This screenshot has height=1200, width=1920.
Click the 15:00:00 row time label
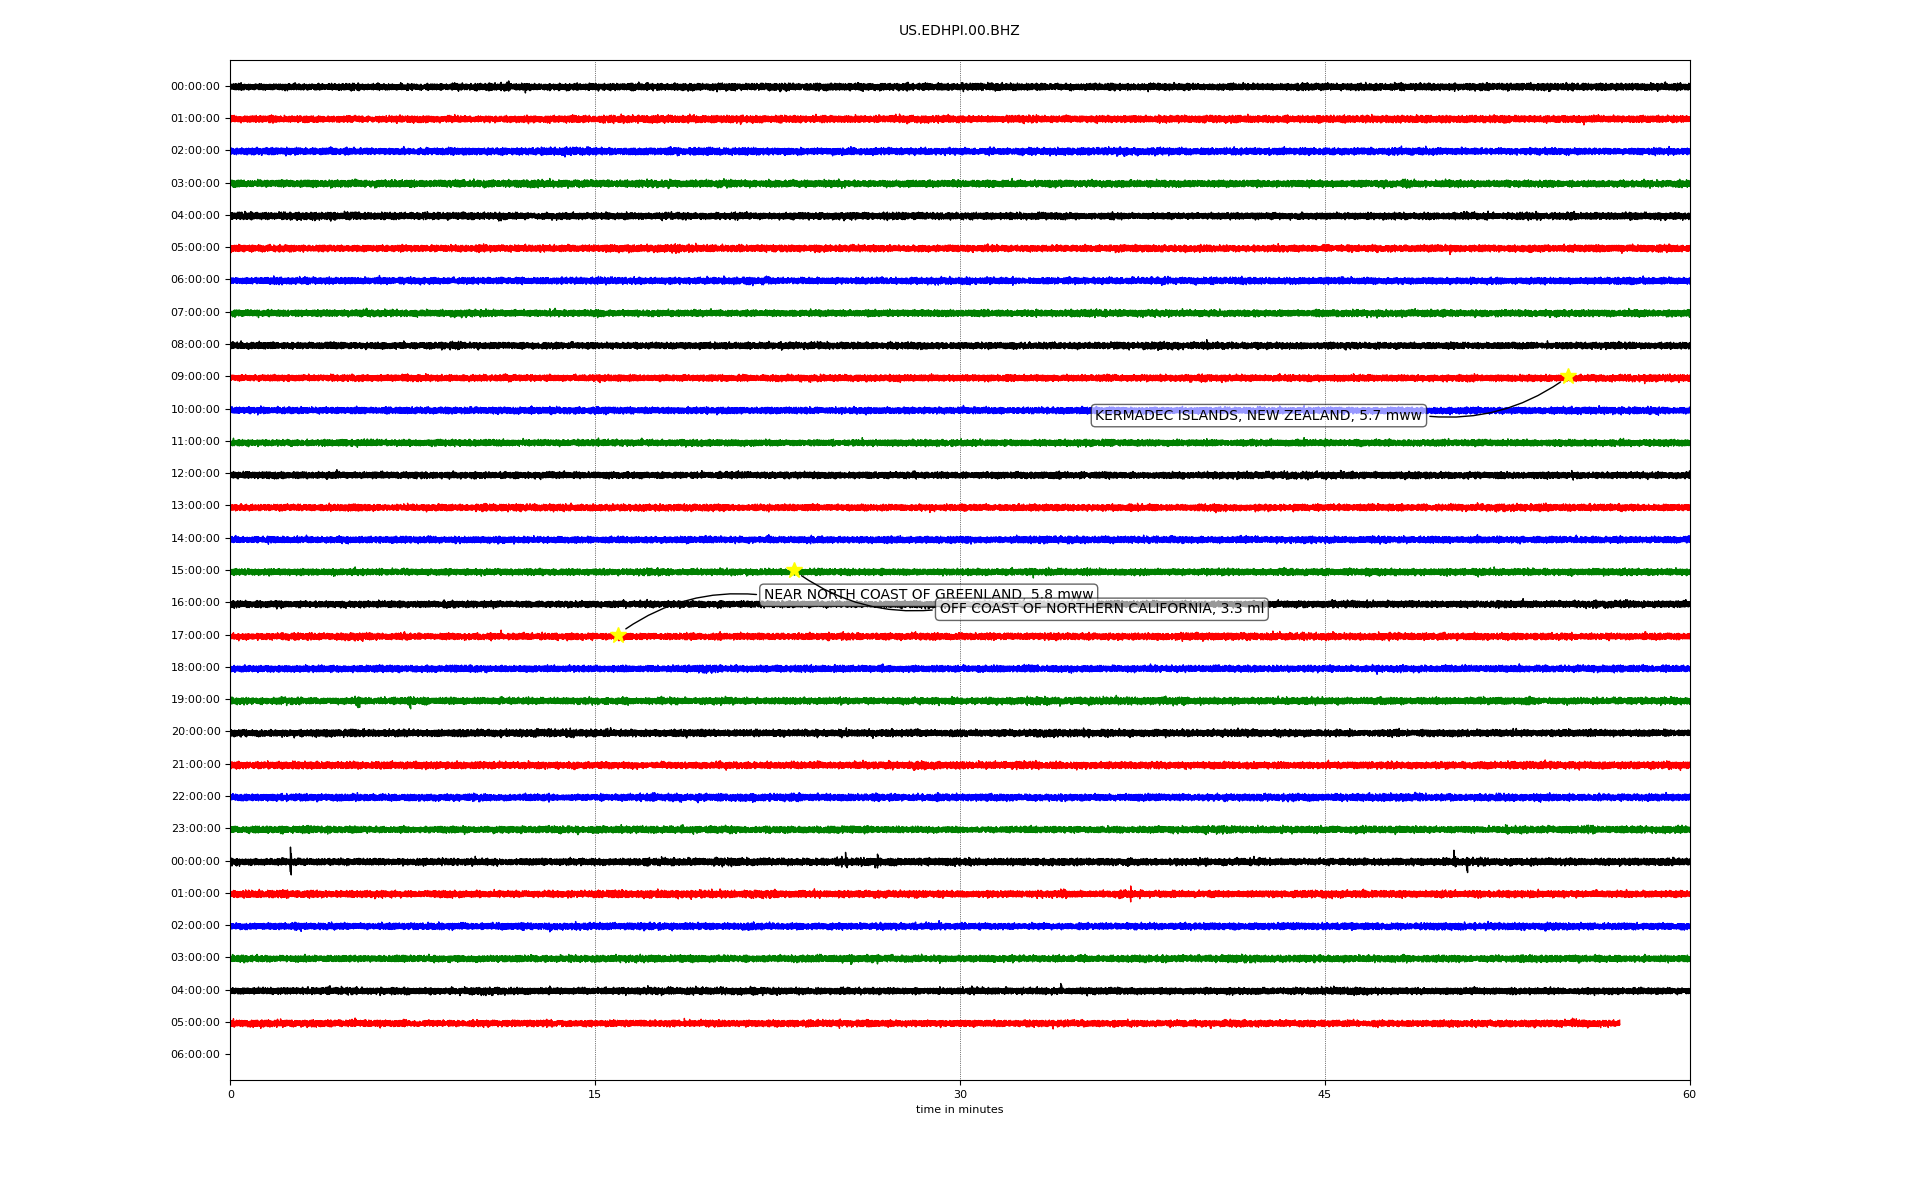coord(195,571)
